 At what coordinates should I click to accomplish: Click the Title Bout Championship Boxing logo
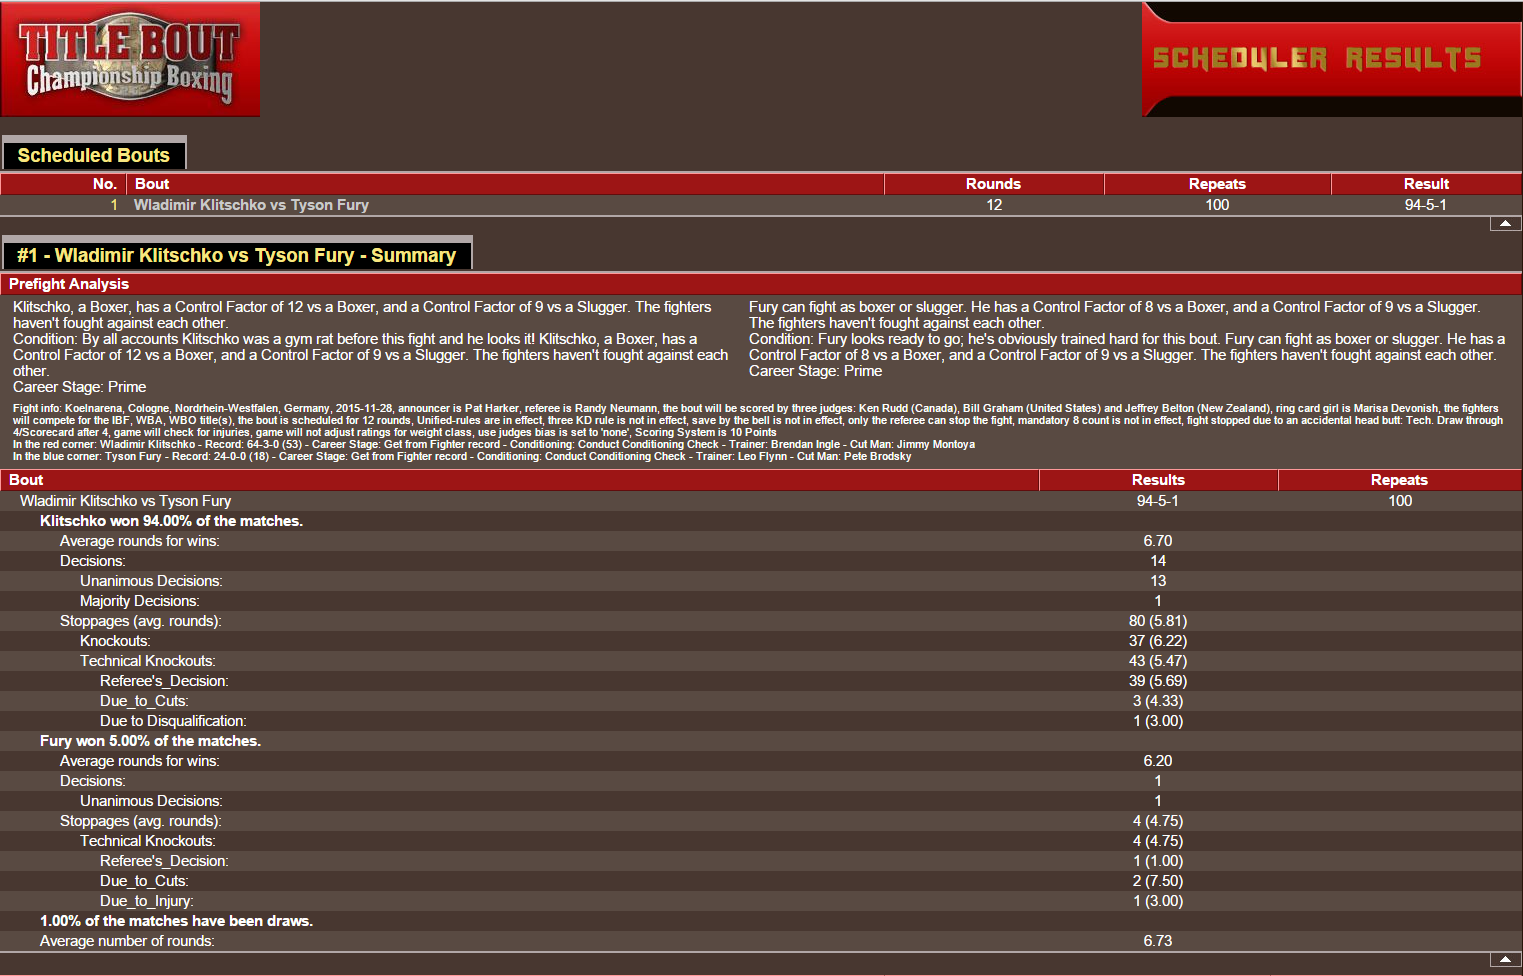click(x=130, y=59)
